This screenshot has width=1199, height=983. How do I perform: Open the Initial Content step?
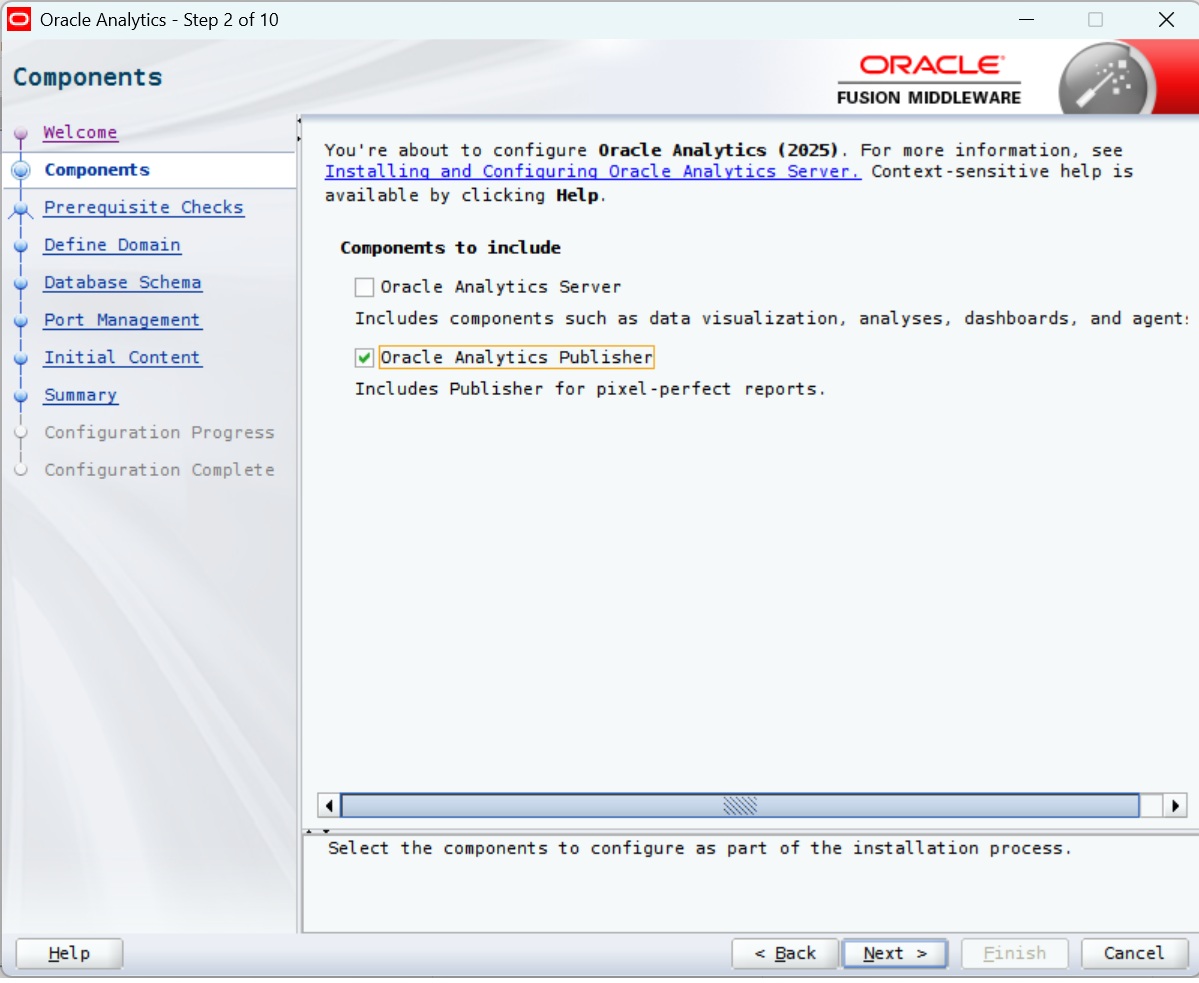click(x=122, y=358)
